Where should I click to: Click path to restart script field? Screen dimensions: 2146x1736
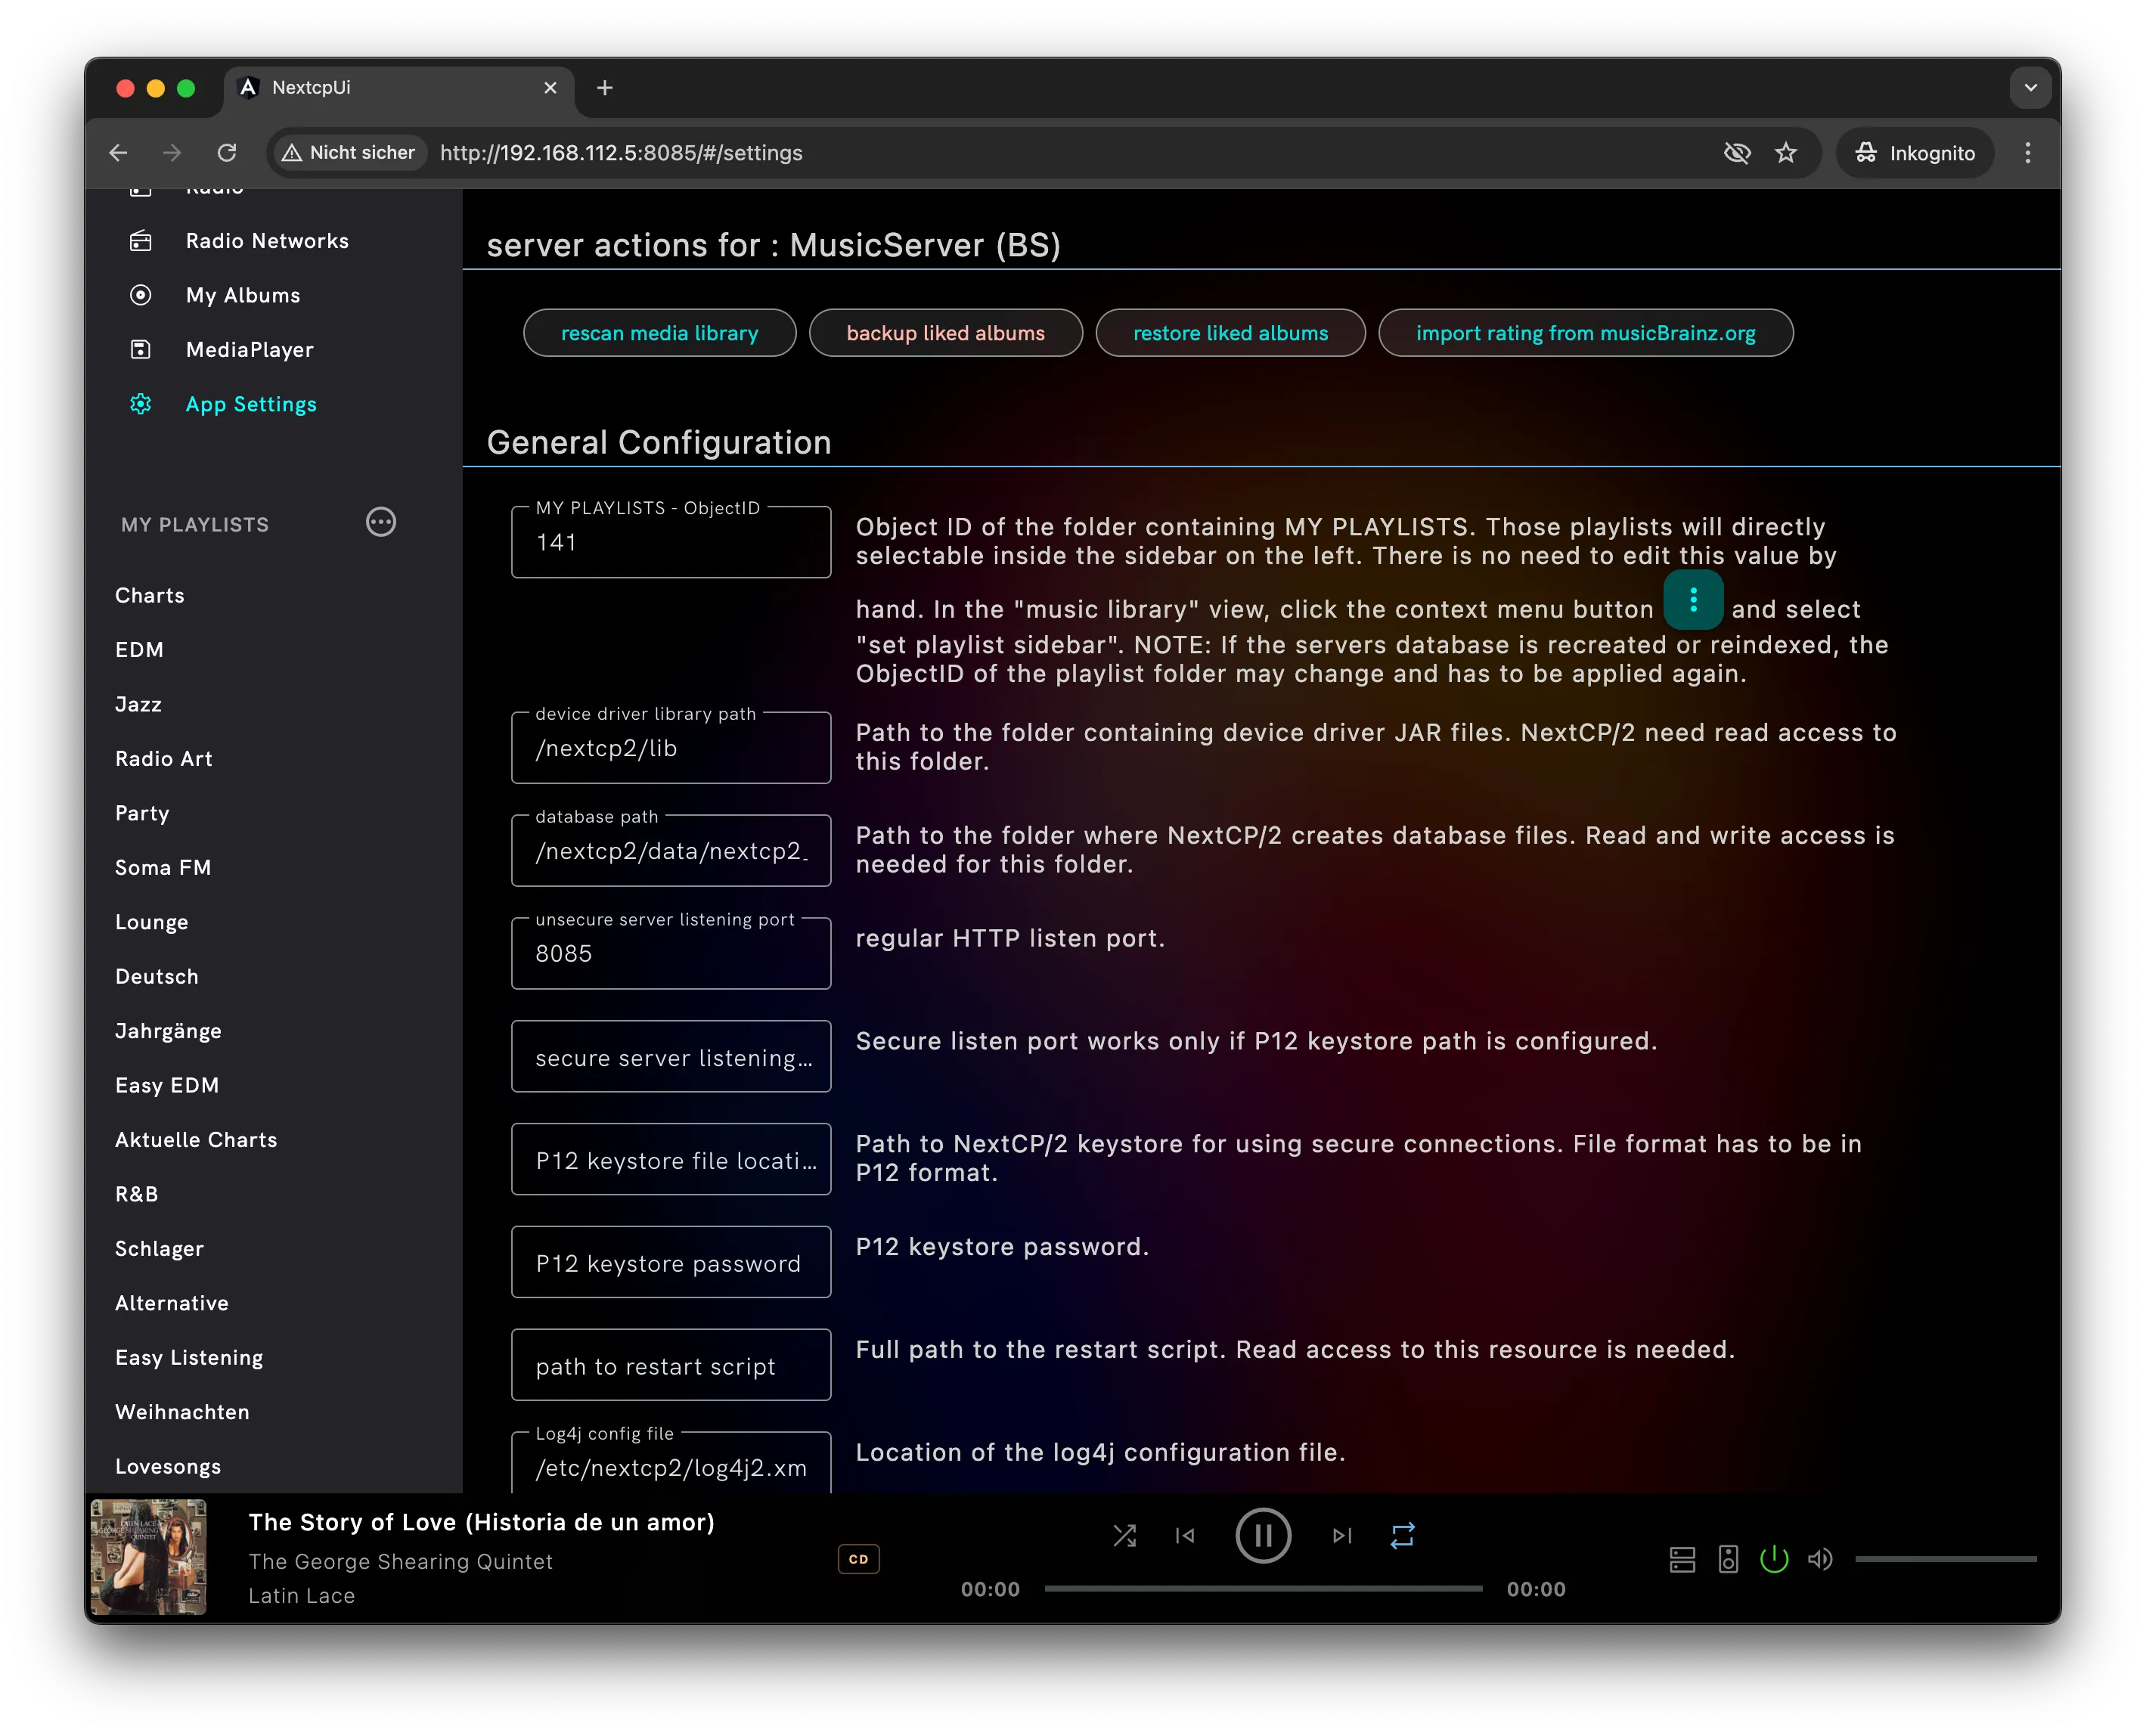671,1366
